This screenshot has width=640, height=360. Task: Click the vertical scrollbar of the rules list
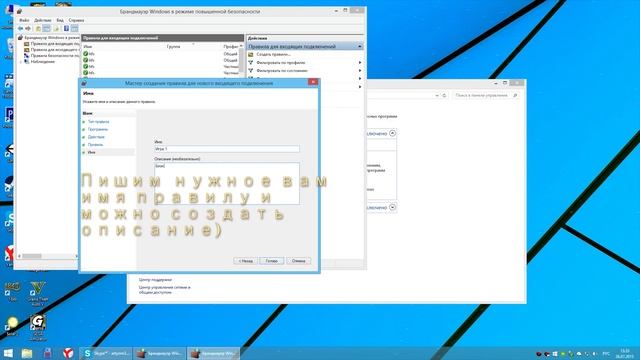point(242,61)
